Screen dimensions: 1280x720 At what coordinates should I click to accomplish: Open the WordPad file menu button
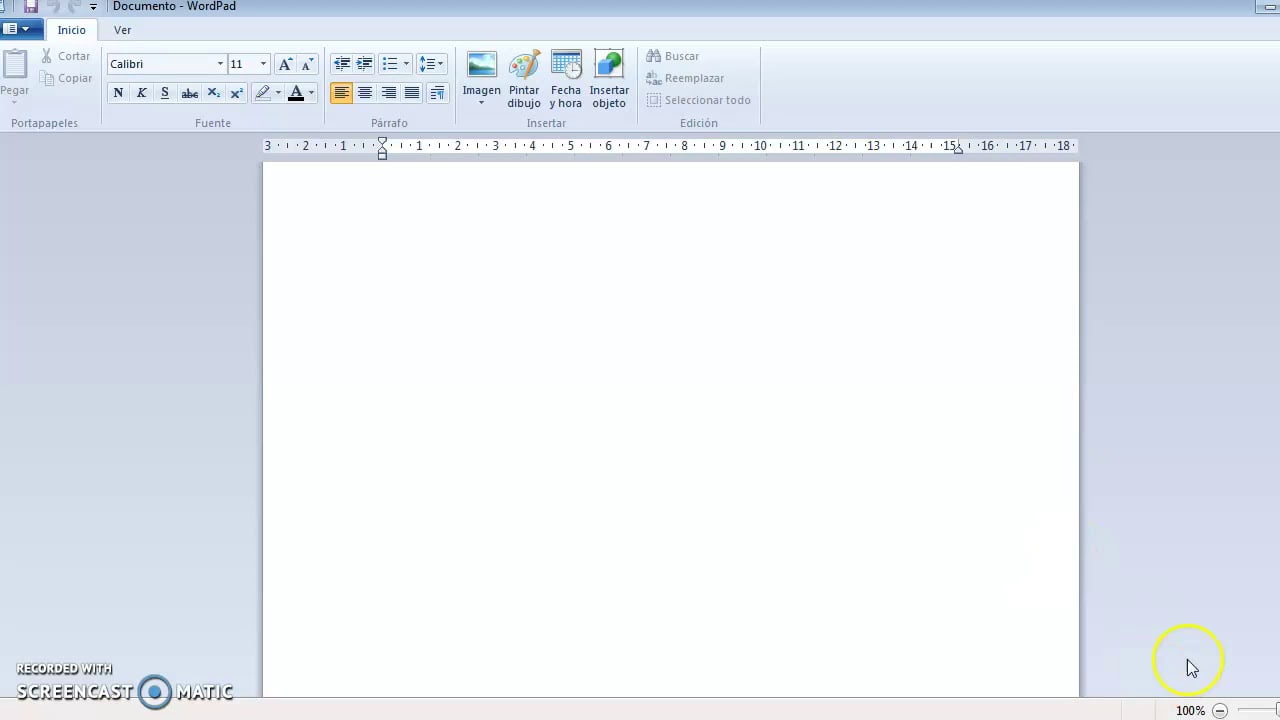click(x=21, y=29)
